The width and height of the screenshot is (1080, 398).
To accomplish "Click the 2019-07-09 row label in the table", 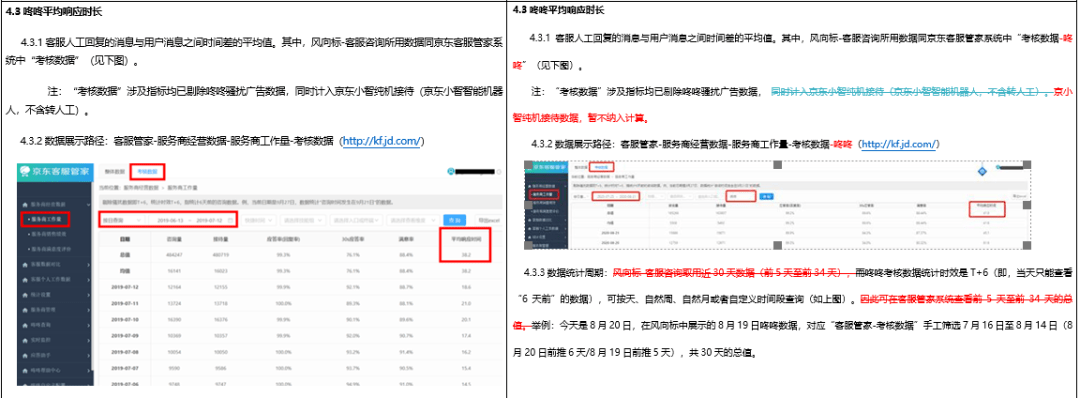I will click(x=125, y=335).
